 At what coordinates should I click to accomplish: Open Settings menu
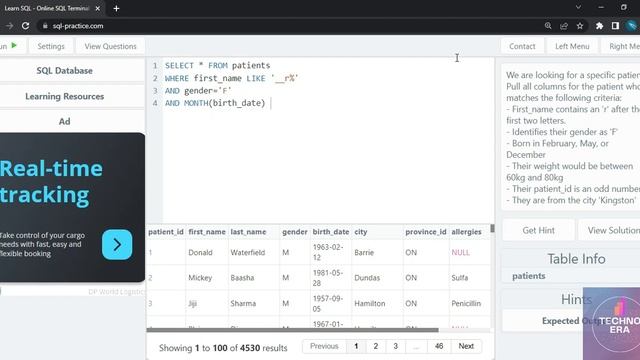(51, 46)
